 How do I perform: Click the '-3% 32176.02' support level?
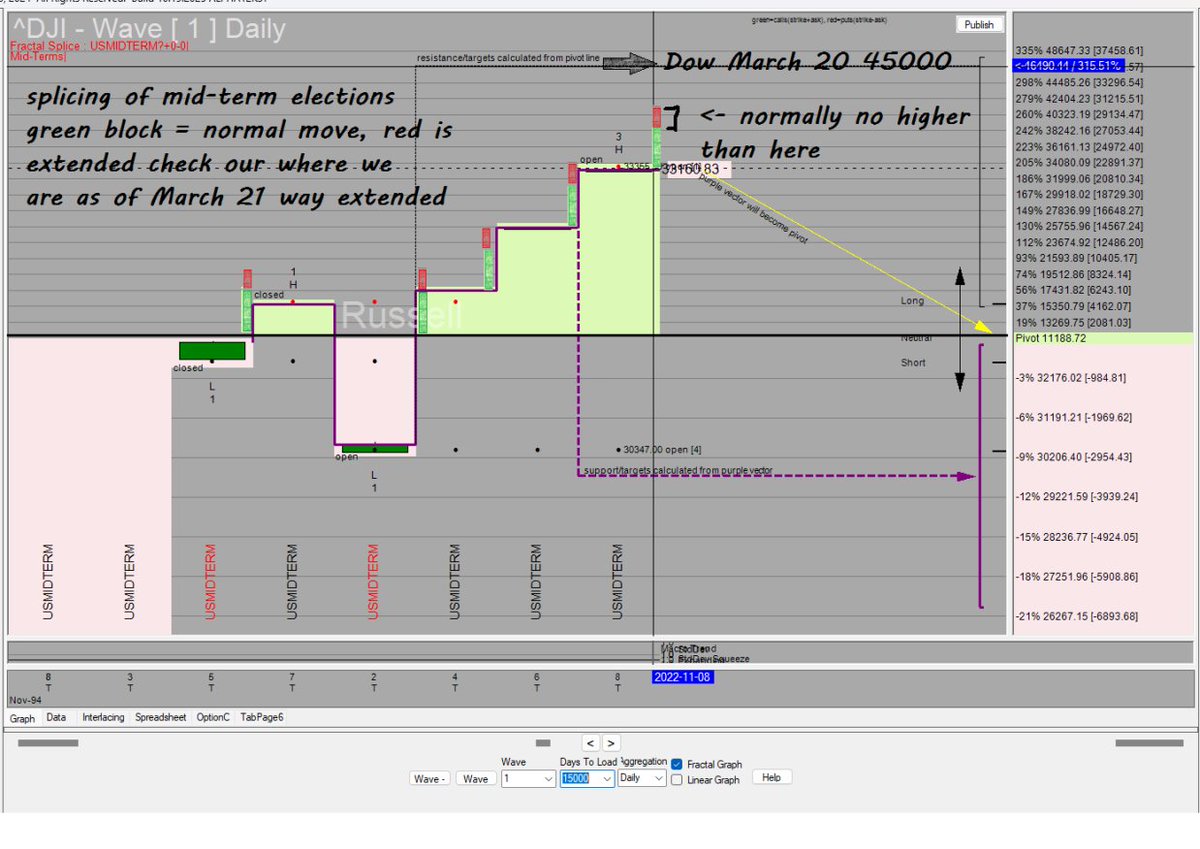click(1071, 378)
